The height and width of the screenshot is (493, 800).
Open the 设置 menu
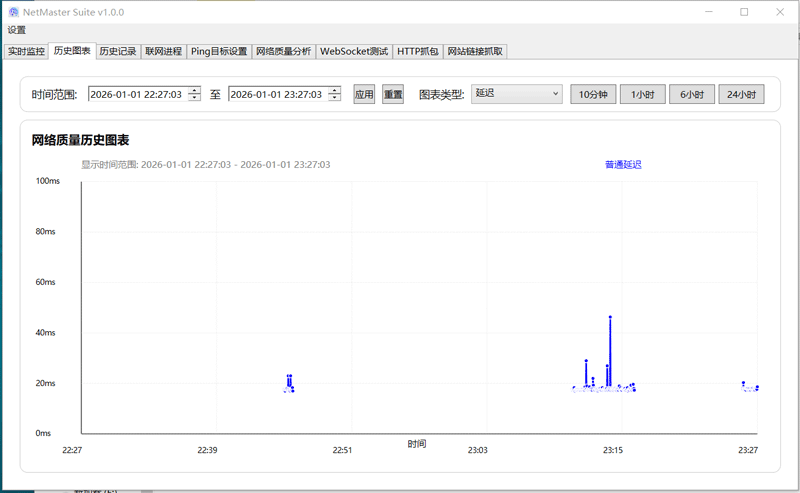tap(17, 30)
